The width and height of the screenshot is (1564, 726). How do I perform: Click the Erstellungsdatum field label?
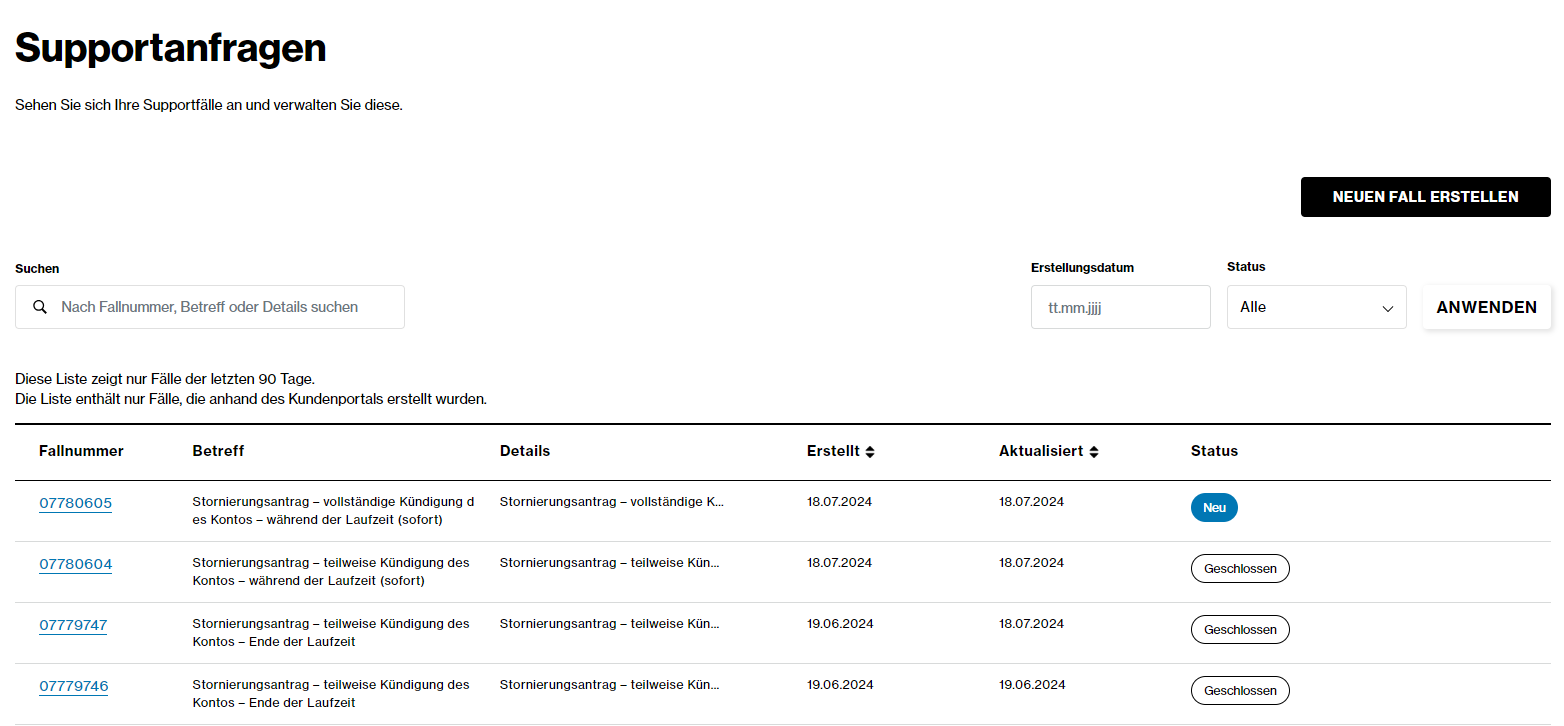1082,268
